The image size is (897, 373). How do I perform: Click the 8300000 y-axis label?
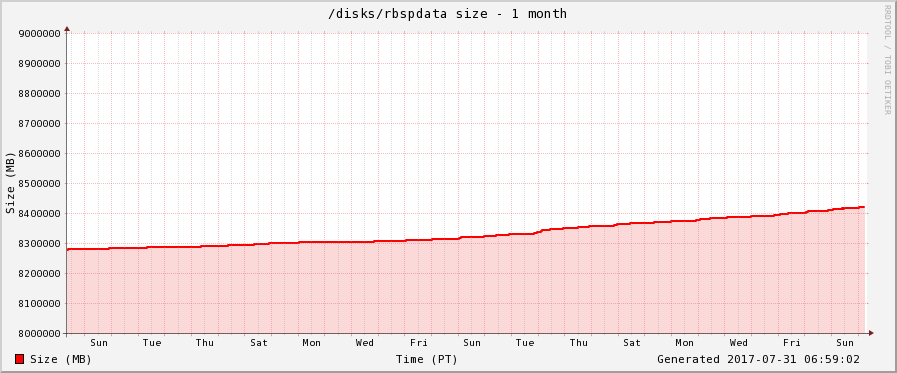[39, 244]
